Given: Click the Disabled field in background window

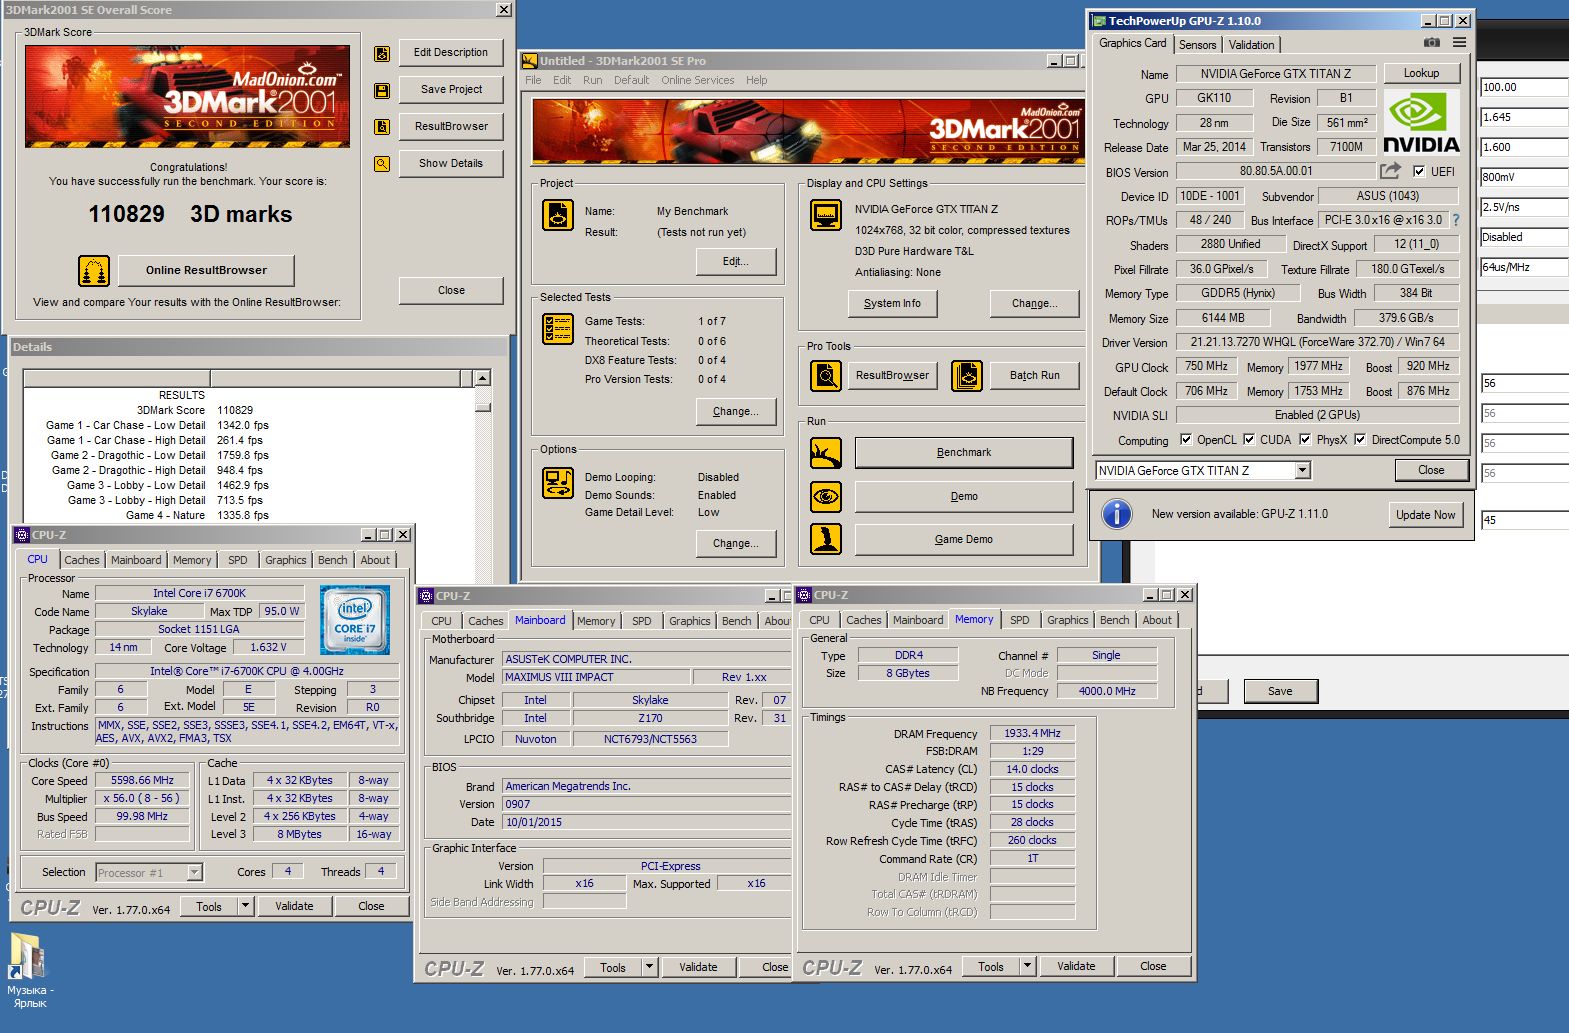Looking at the screenshot, I should coord(1524,237).
